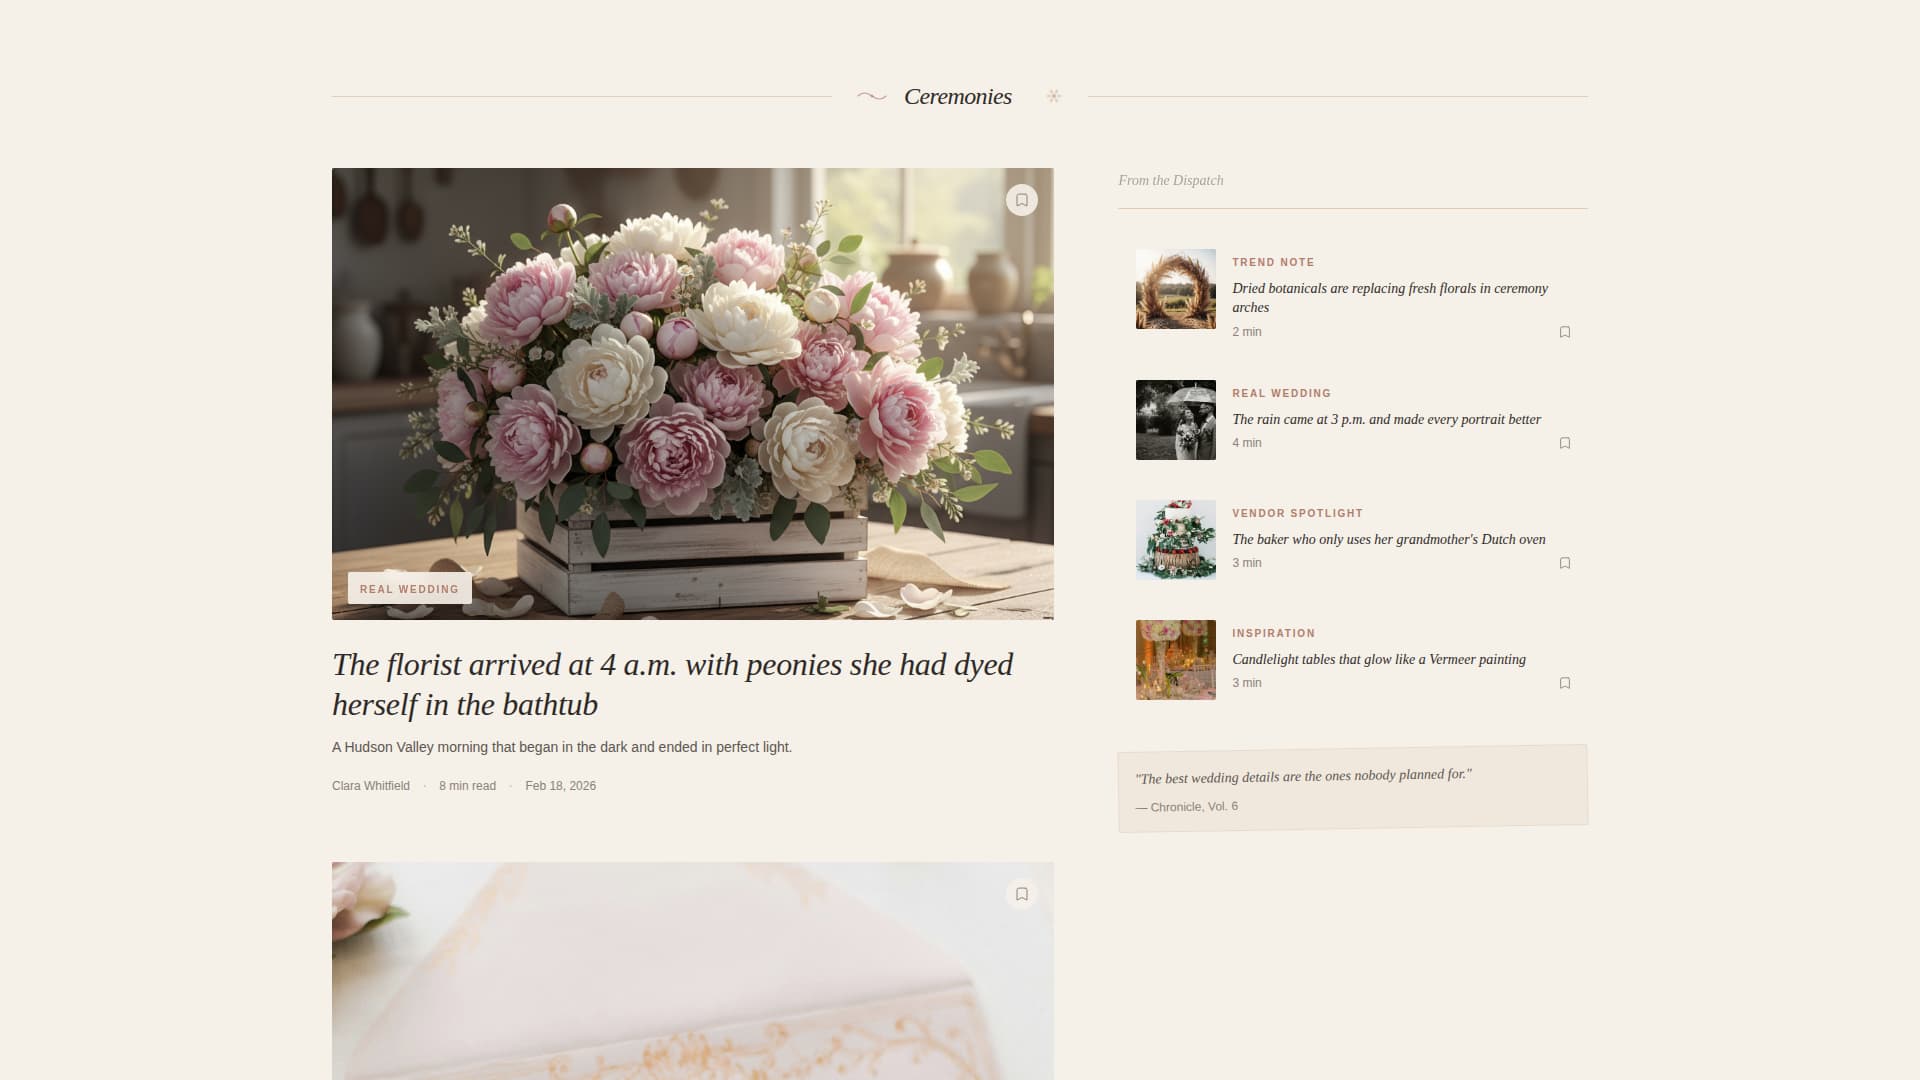Open Candlelight tables that glow like Vermeer
This screenshot has width=1920, height=1080.
pyautogui.click(x=1379, y=659)
